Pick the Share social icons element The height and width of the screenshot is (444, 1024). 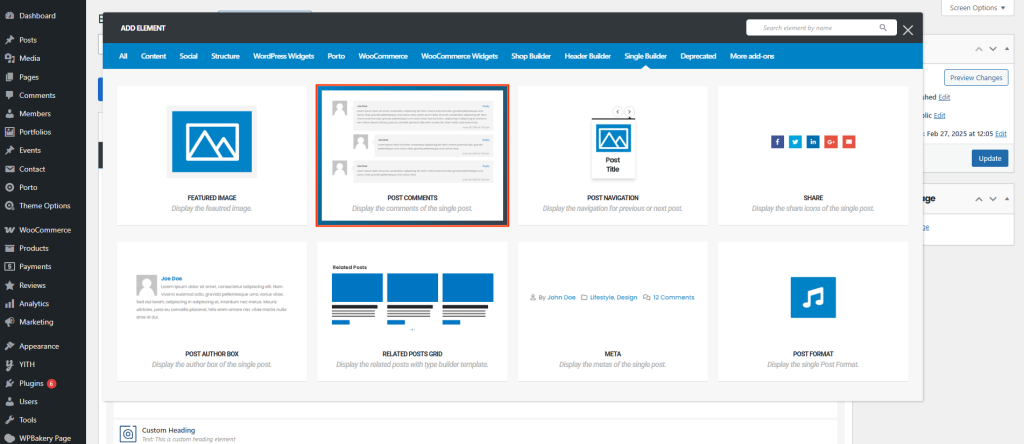(813, 154)
